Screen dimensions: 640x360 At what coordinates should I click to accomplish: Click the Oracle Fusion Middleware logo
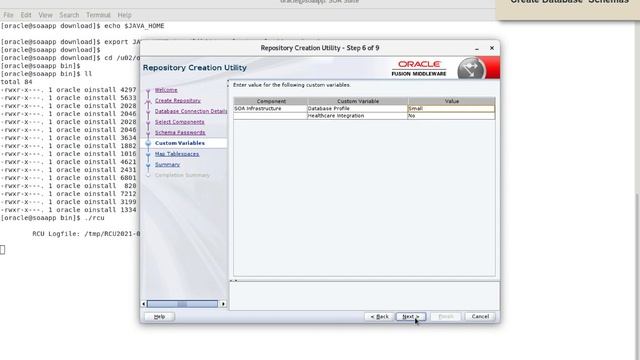tap(419, 68)
